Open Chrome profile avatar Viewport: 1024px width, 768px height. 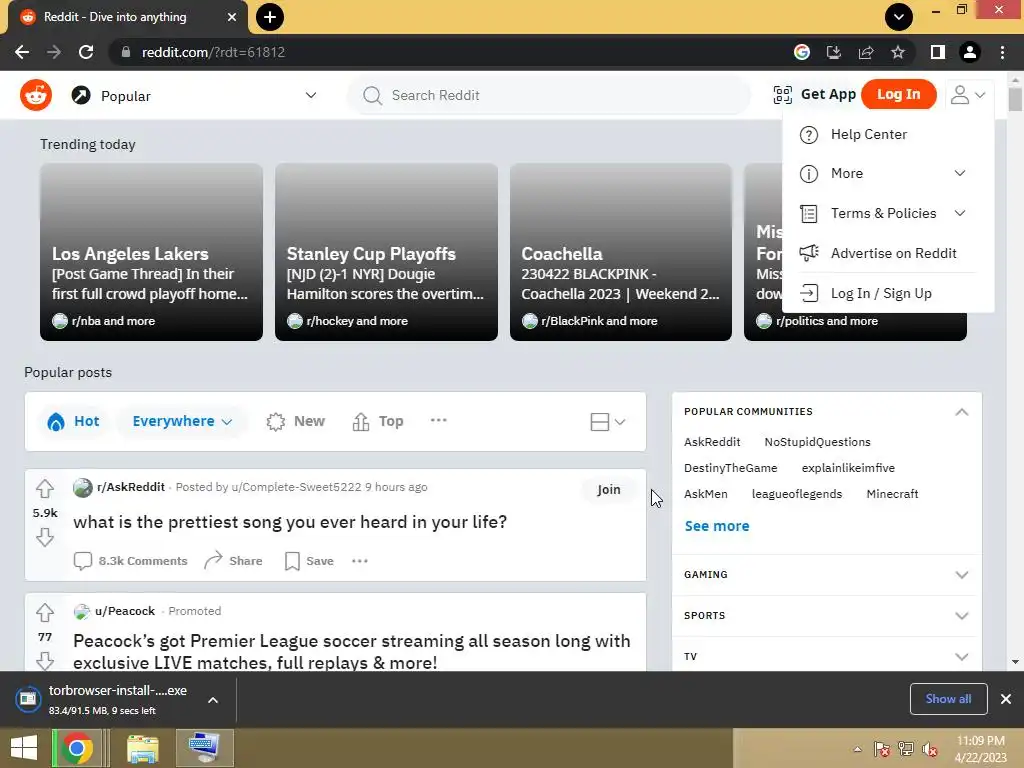click(x=970, y=52)
